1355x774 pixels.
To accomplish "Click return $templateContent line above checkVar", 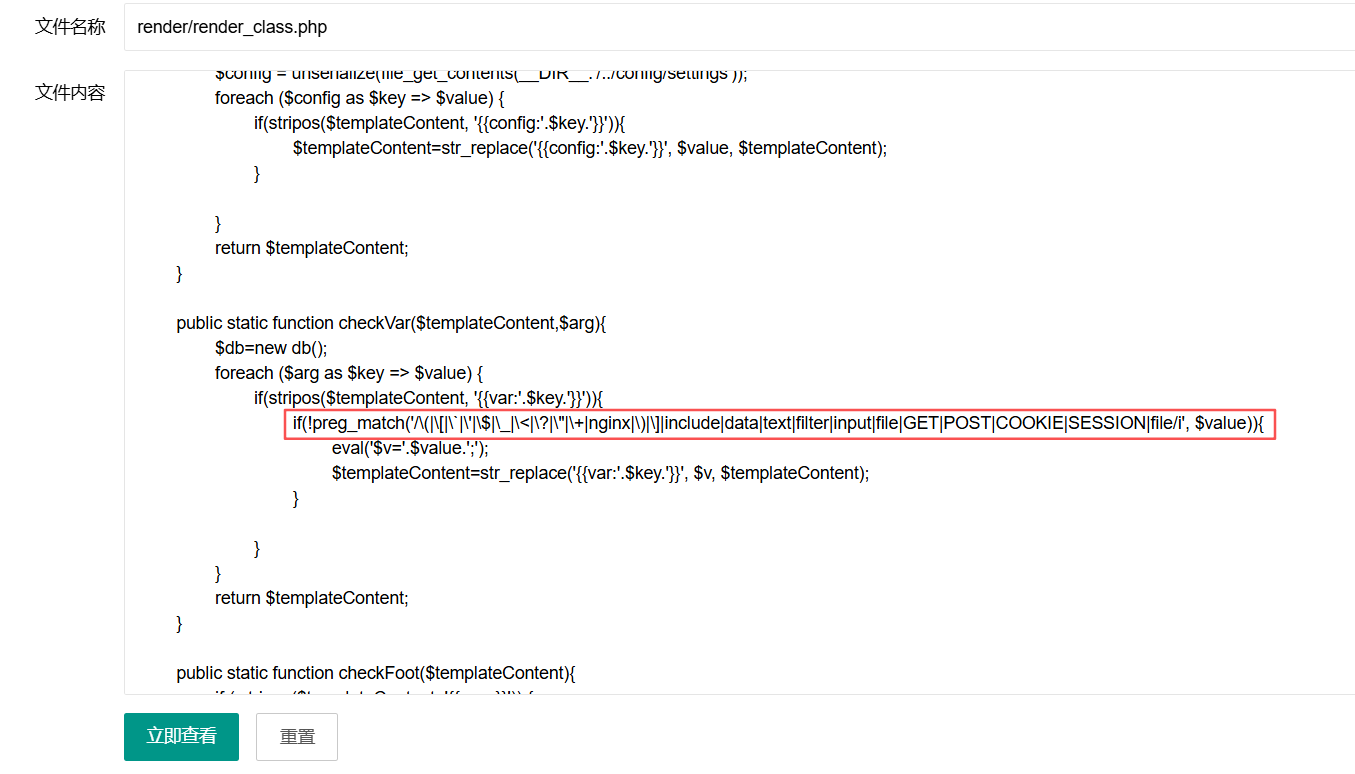I will click(x=311, y=248).
